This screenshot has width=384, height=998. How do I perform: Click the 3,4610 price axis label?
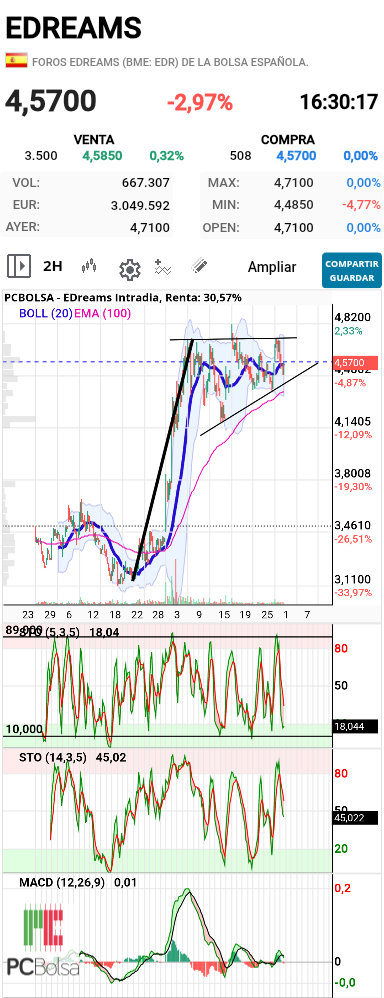coord(352,526)
